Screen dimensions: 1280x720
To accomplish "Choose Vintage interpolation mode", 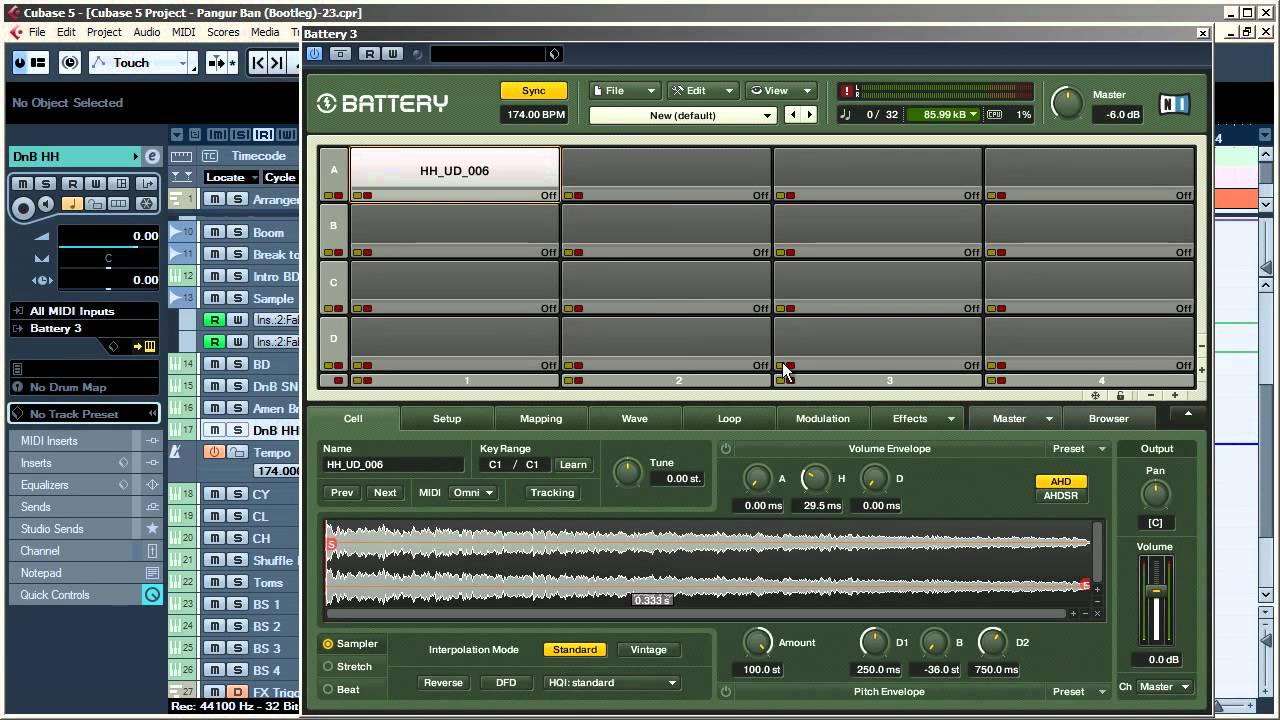I will pyautogui.click(x=648, y=650).
